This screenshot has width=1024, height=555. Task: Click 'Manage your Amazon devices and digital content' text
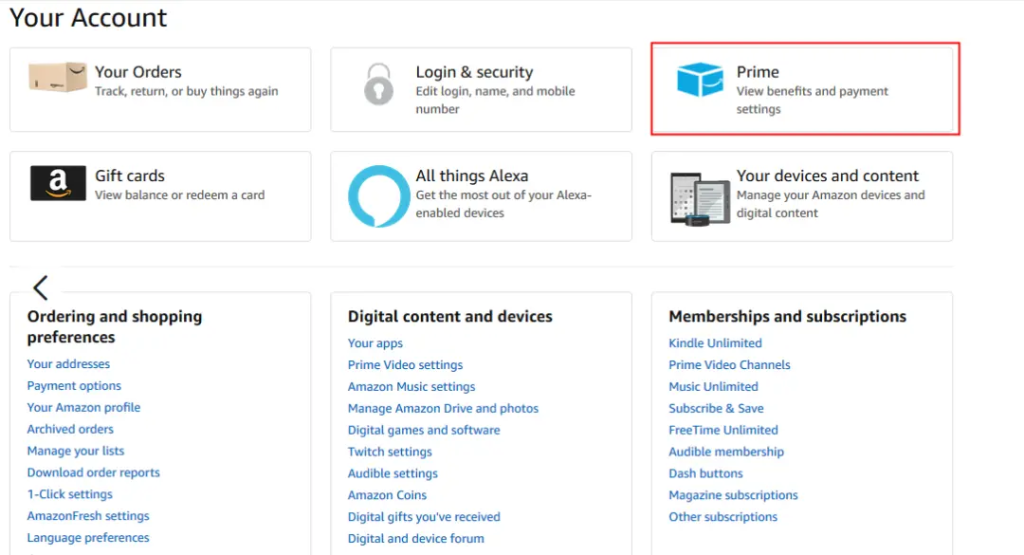tap(830, 204)
